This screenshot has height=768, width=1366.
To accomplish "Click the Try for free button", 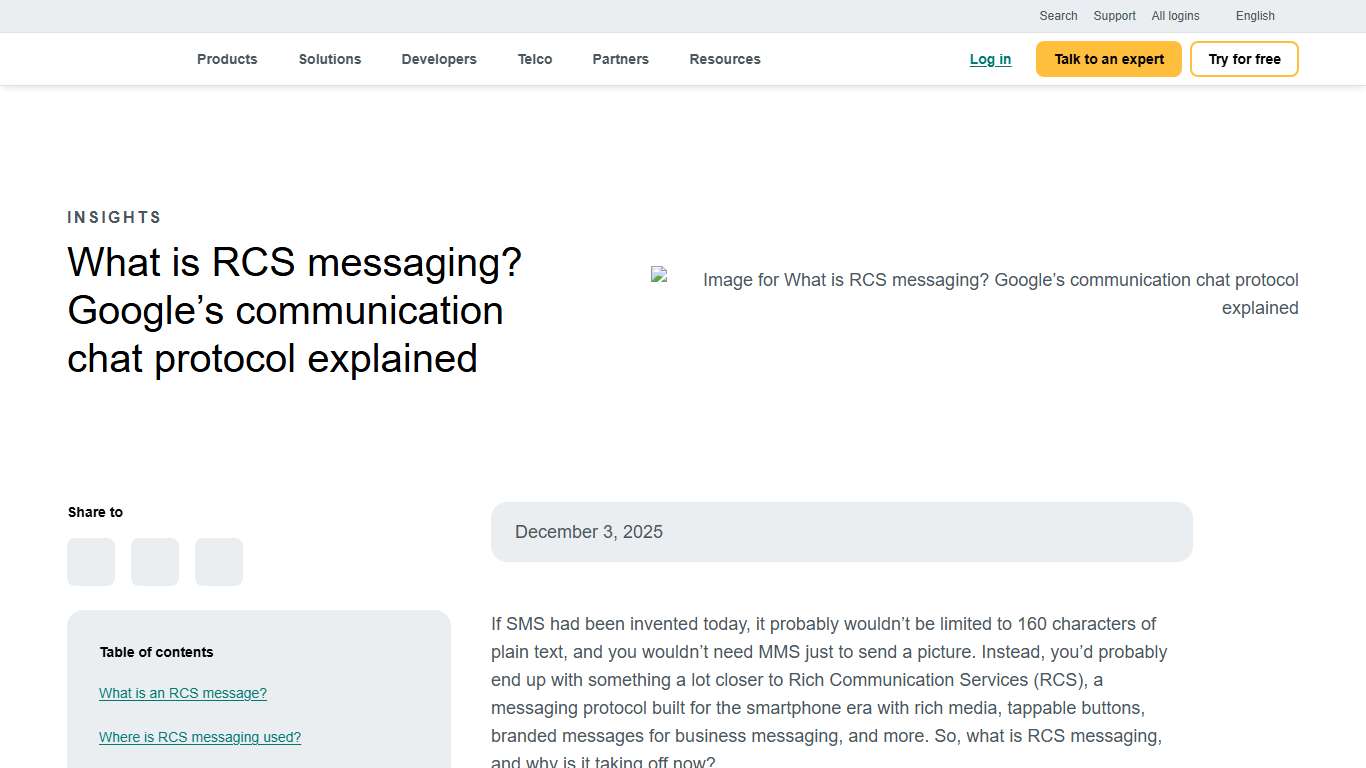I will point(1244,59).
